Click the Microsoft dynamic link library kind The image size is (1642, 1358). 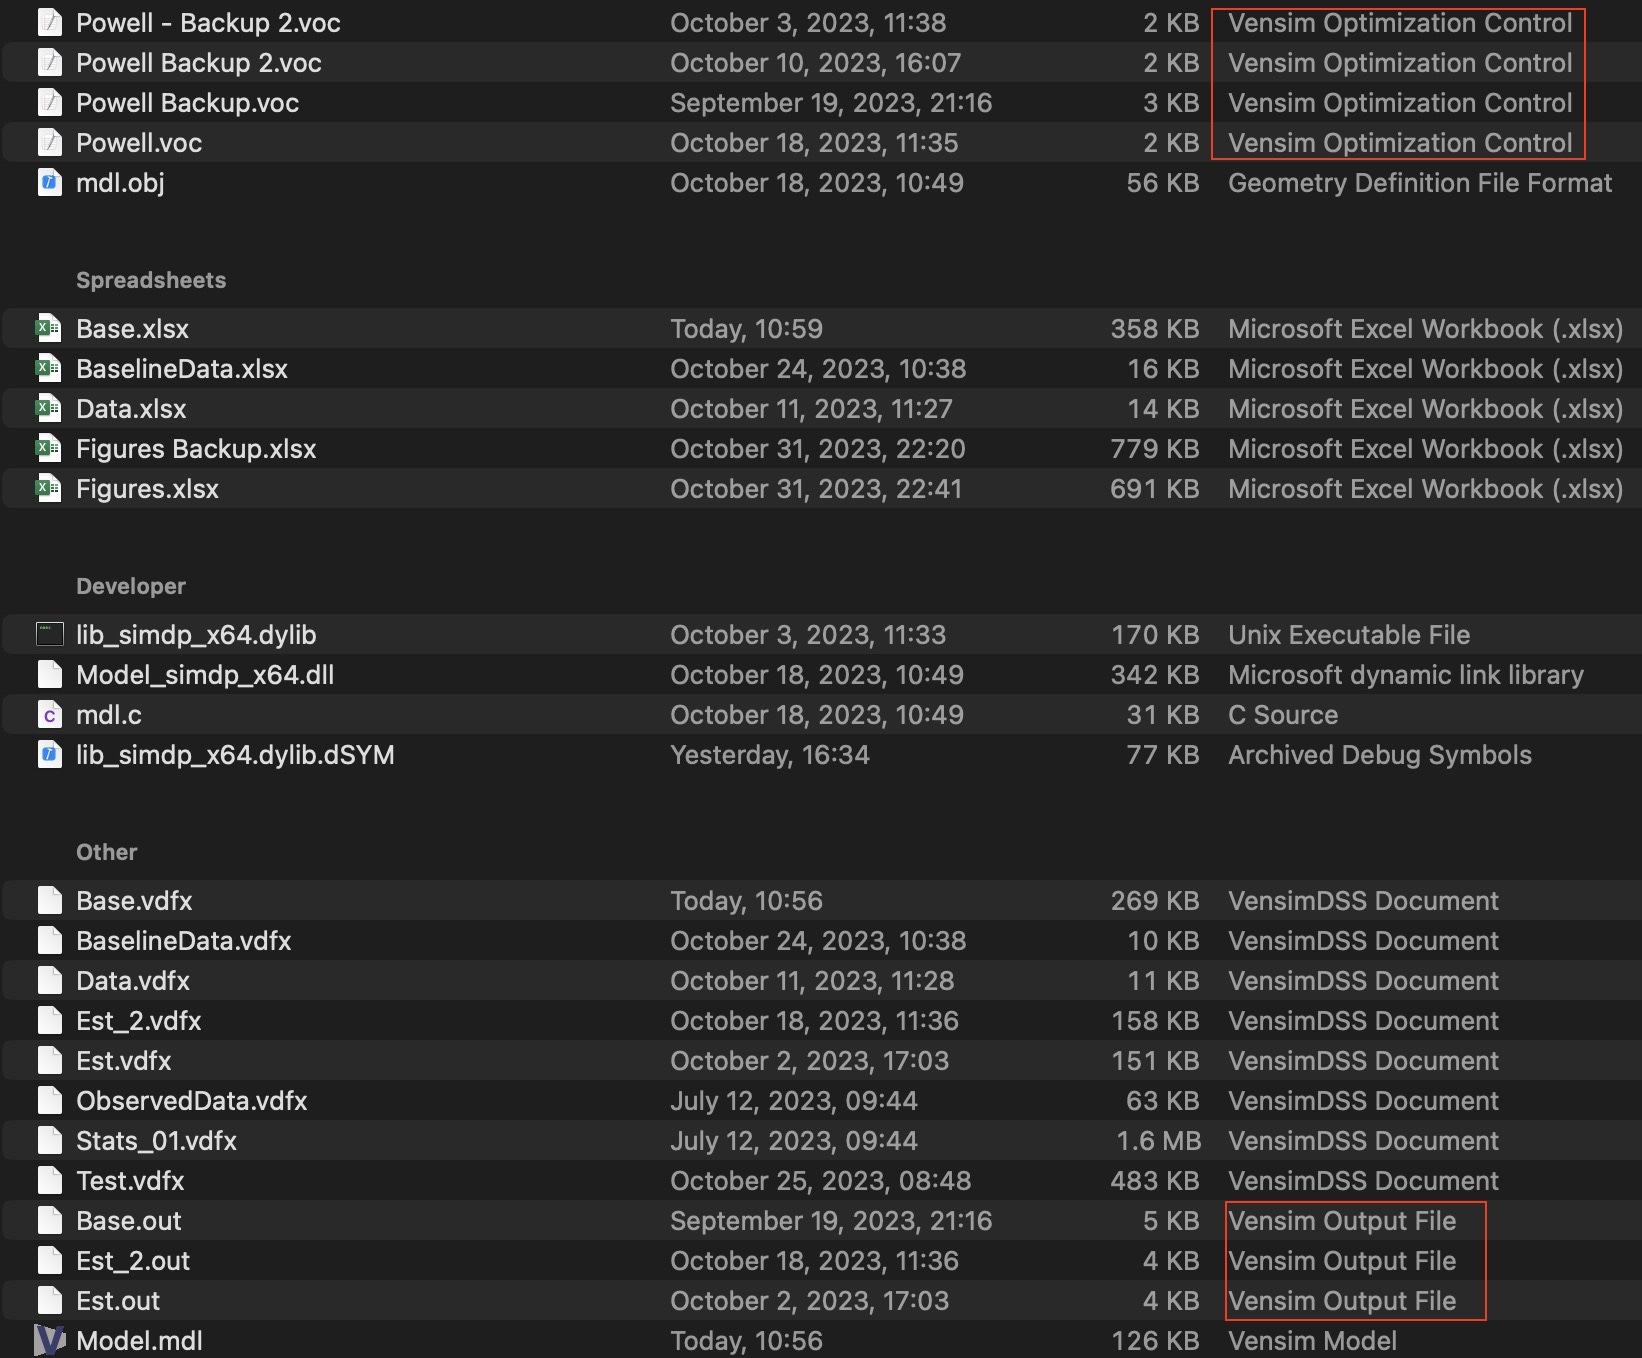click(x=1406, y=675)
